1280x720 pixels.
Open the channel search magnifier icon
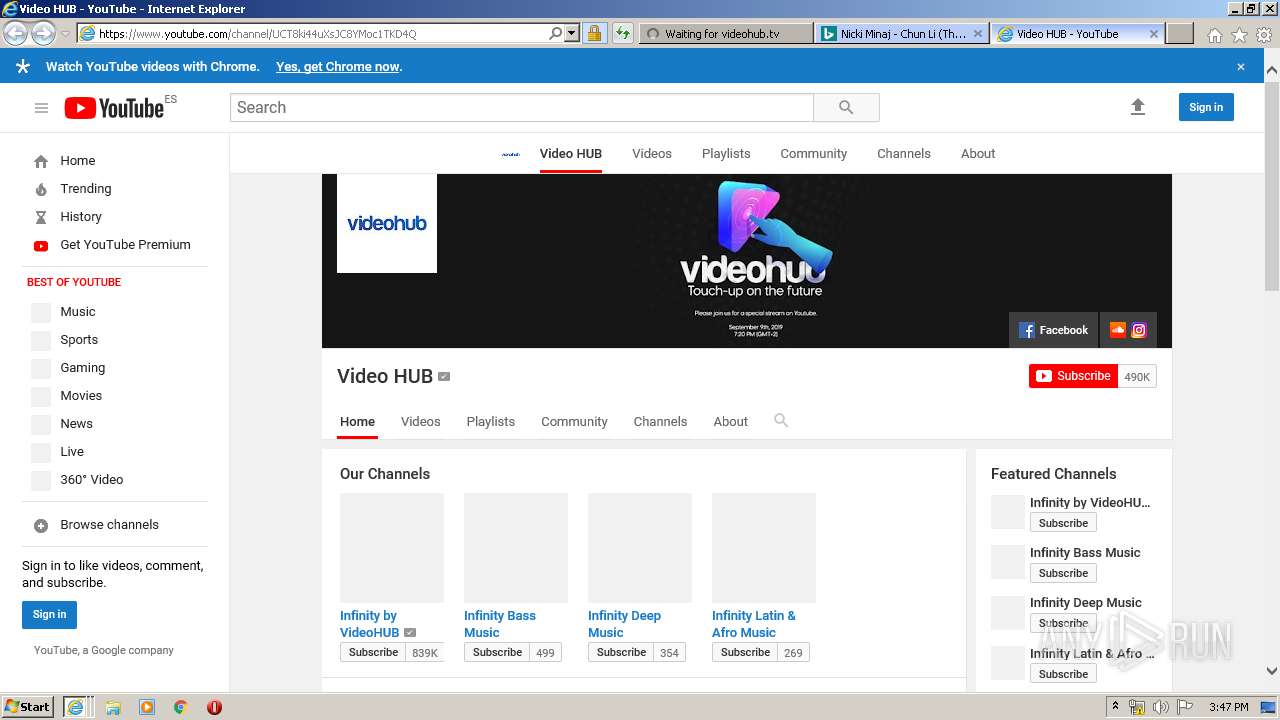coord(781,421)
